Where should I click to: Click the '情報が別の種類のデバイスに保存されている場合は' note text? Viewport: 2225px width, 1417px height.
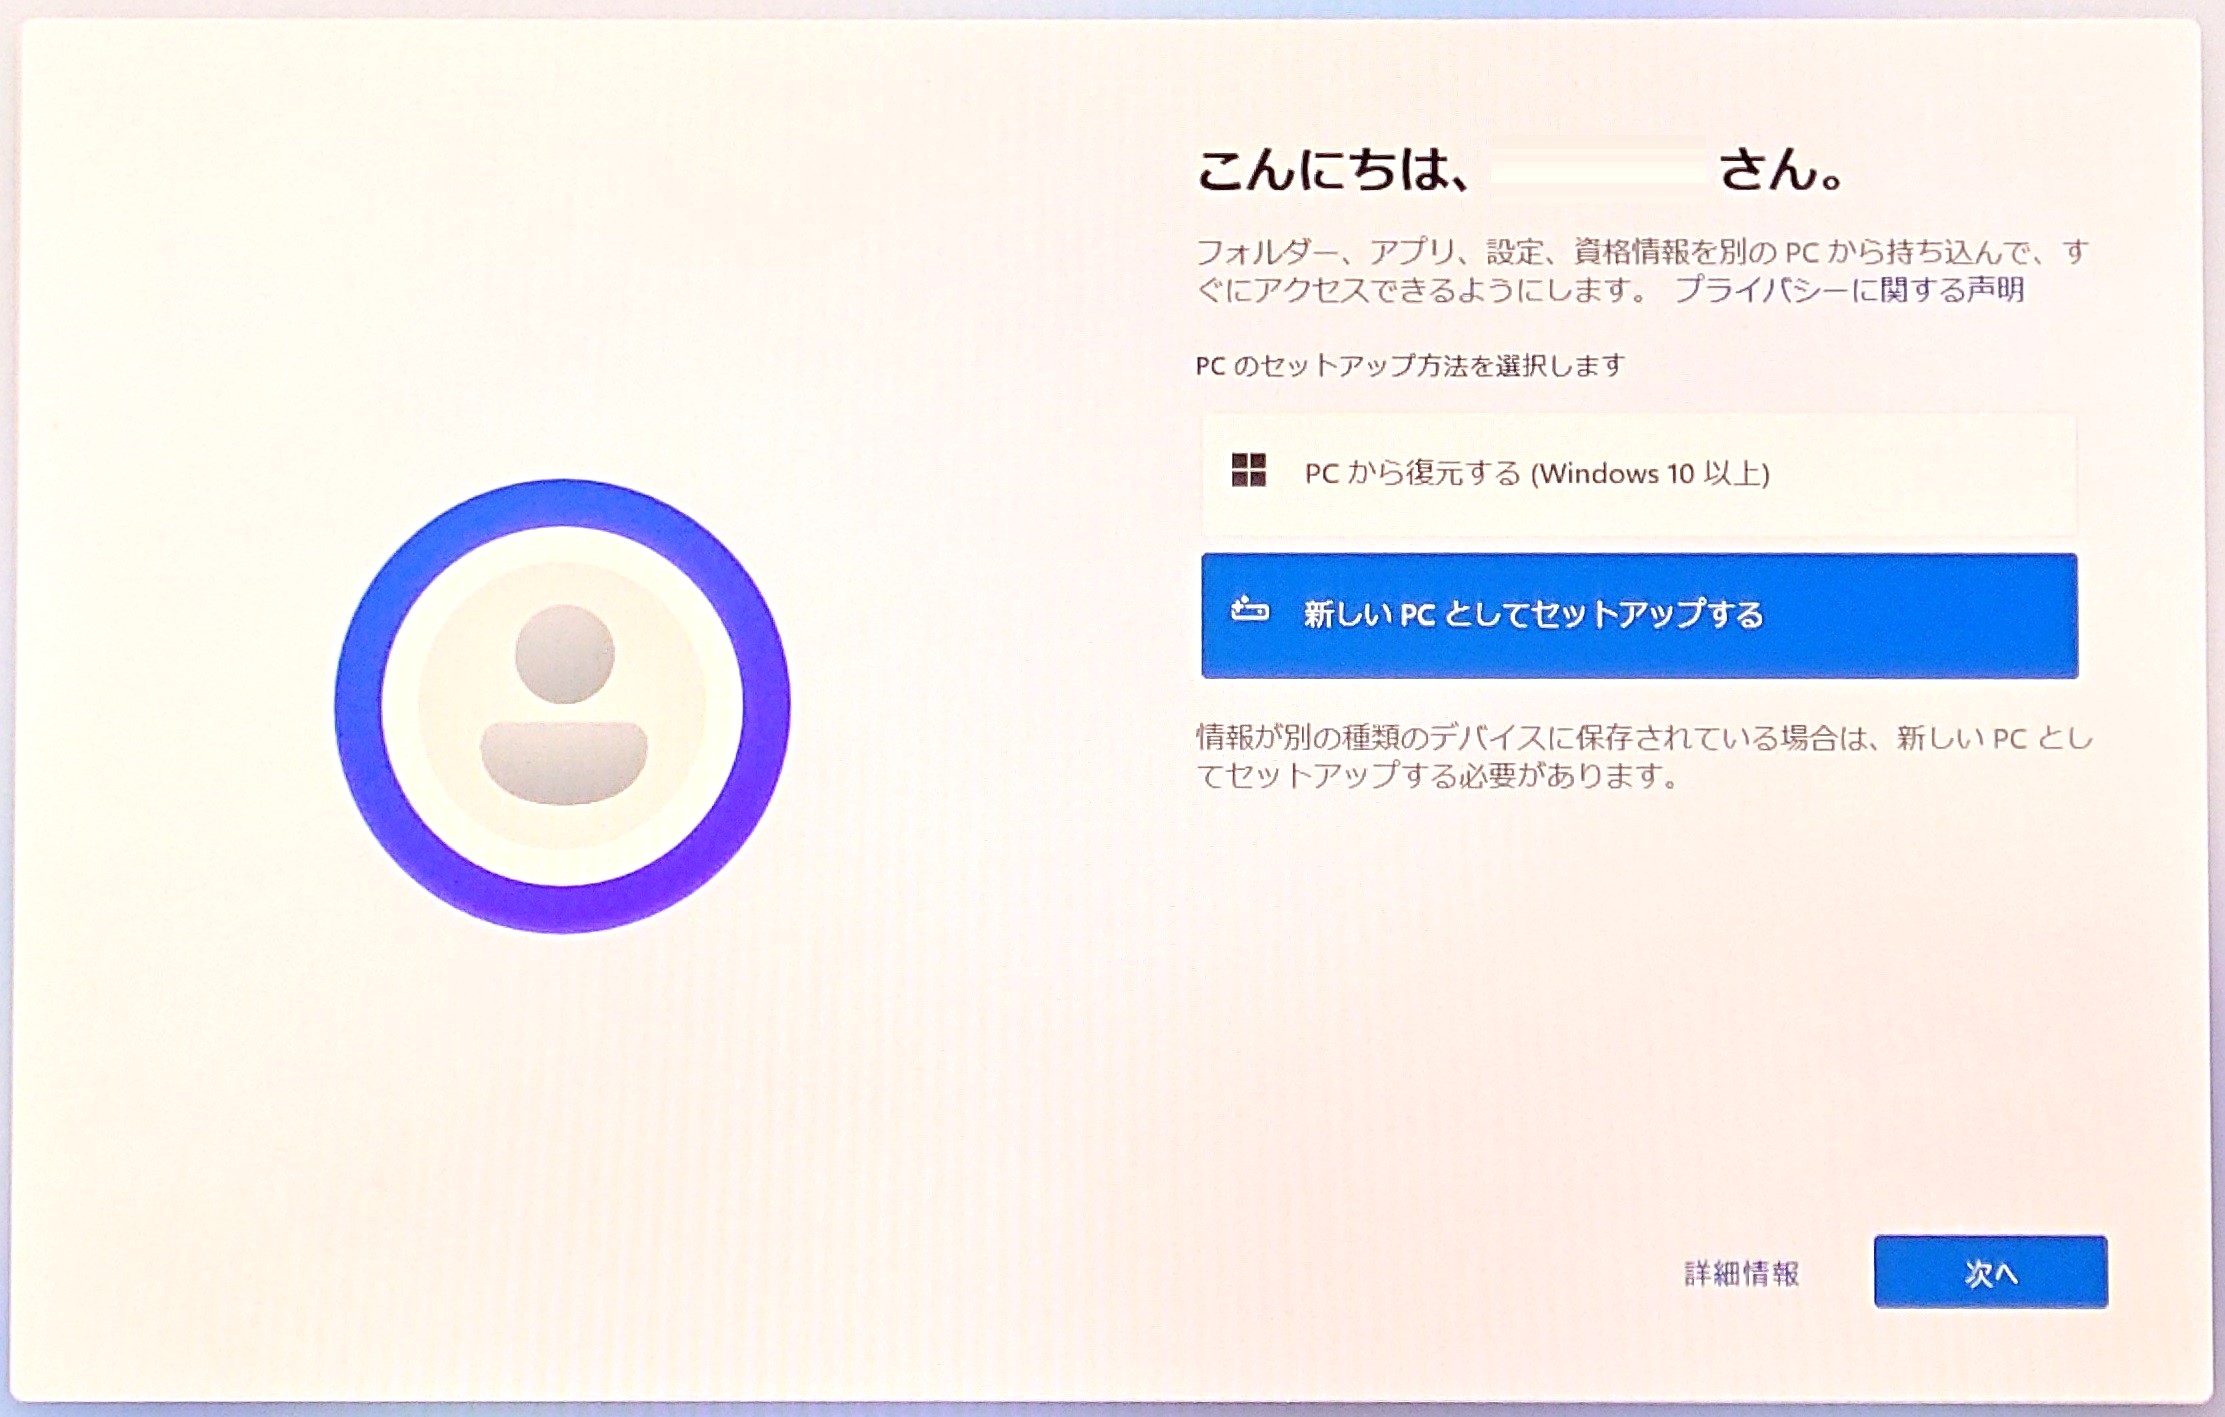click(x=1645, y=757)
